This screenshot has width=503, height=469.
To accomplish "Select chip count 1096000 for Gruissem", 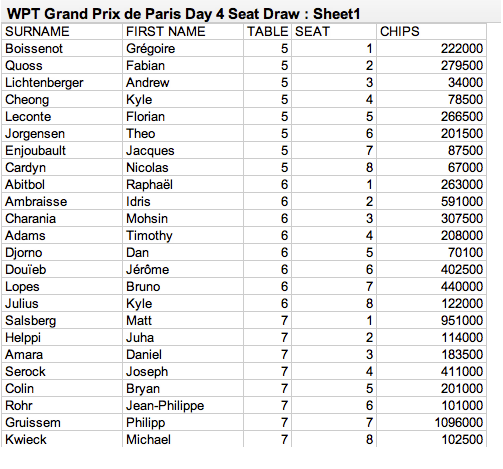I will pos(431,423).
